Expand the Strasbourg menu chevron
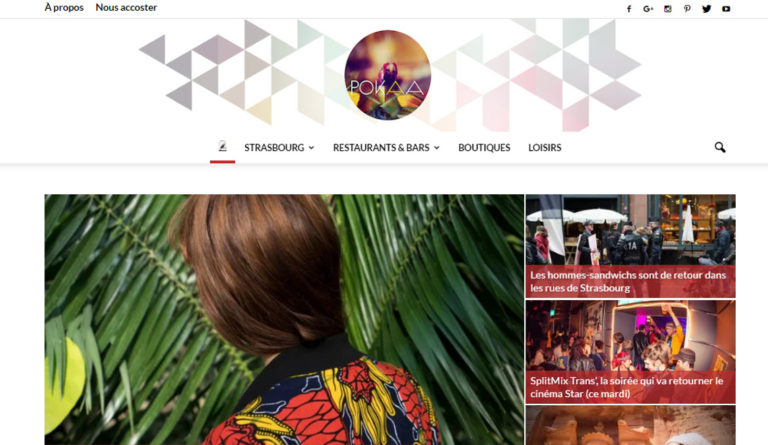Image resolution: width=768 pixels, height=445 pixels. pos(311,148)
